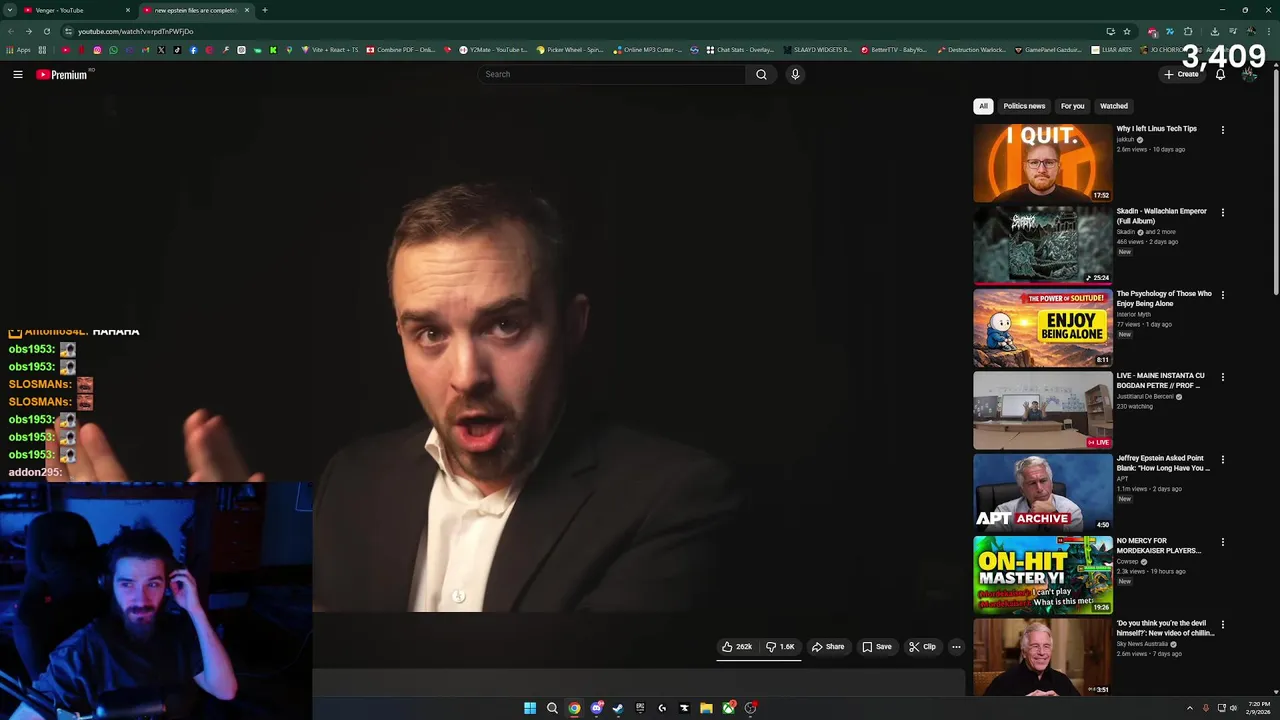Click the YouTube search input field
This screenshot has width=1280, height=720.
click(612, 74)
